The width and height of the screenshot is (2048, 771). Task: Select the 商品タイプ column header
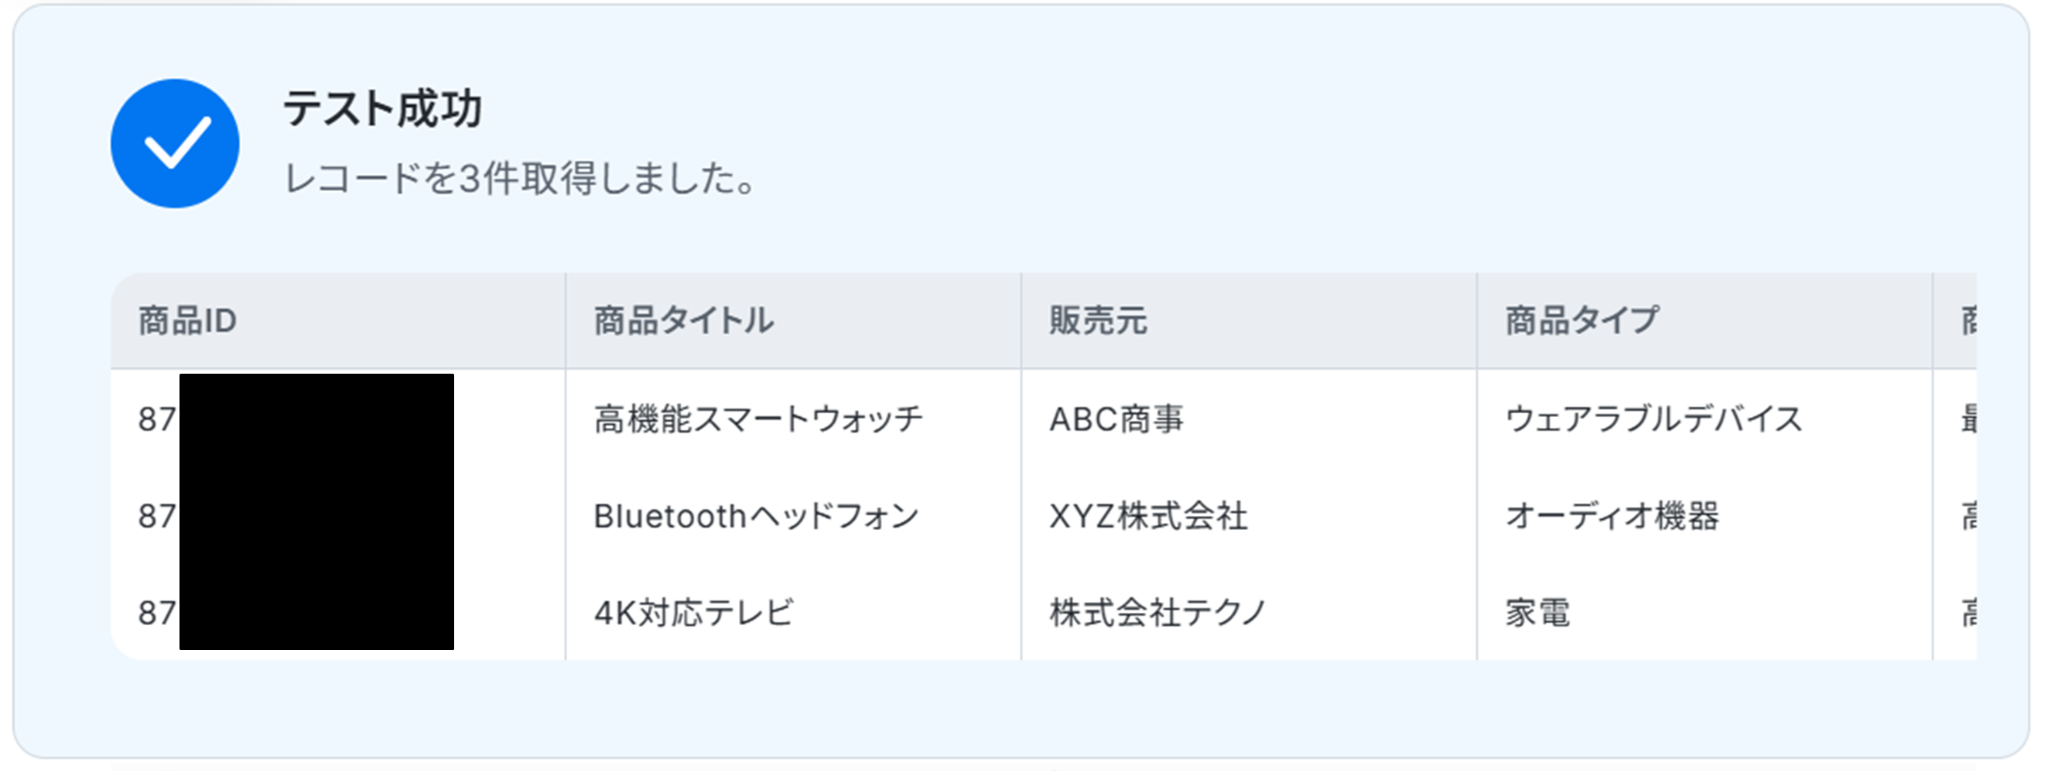(x=1582, y=321)
